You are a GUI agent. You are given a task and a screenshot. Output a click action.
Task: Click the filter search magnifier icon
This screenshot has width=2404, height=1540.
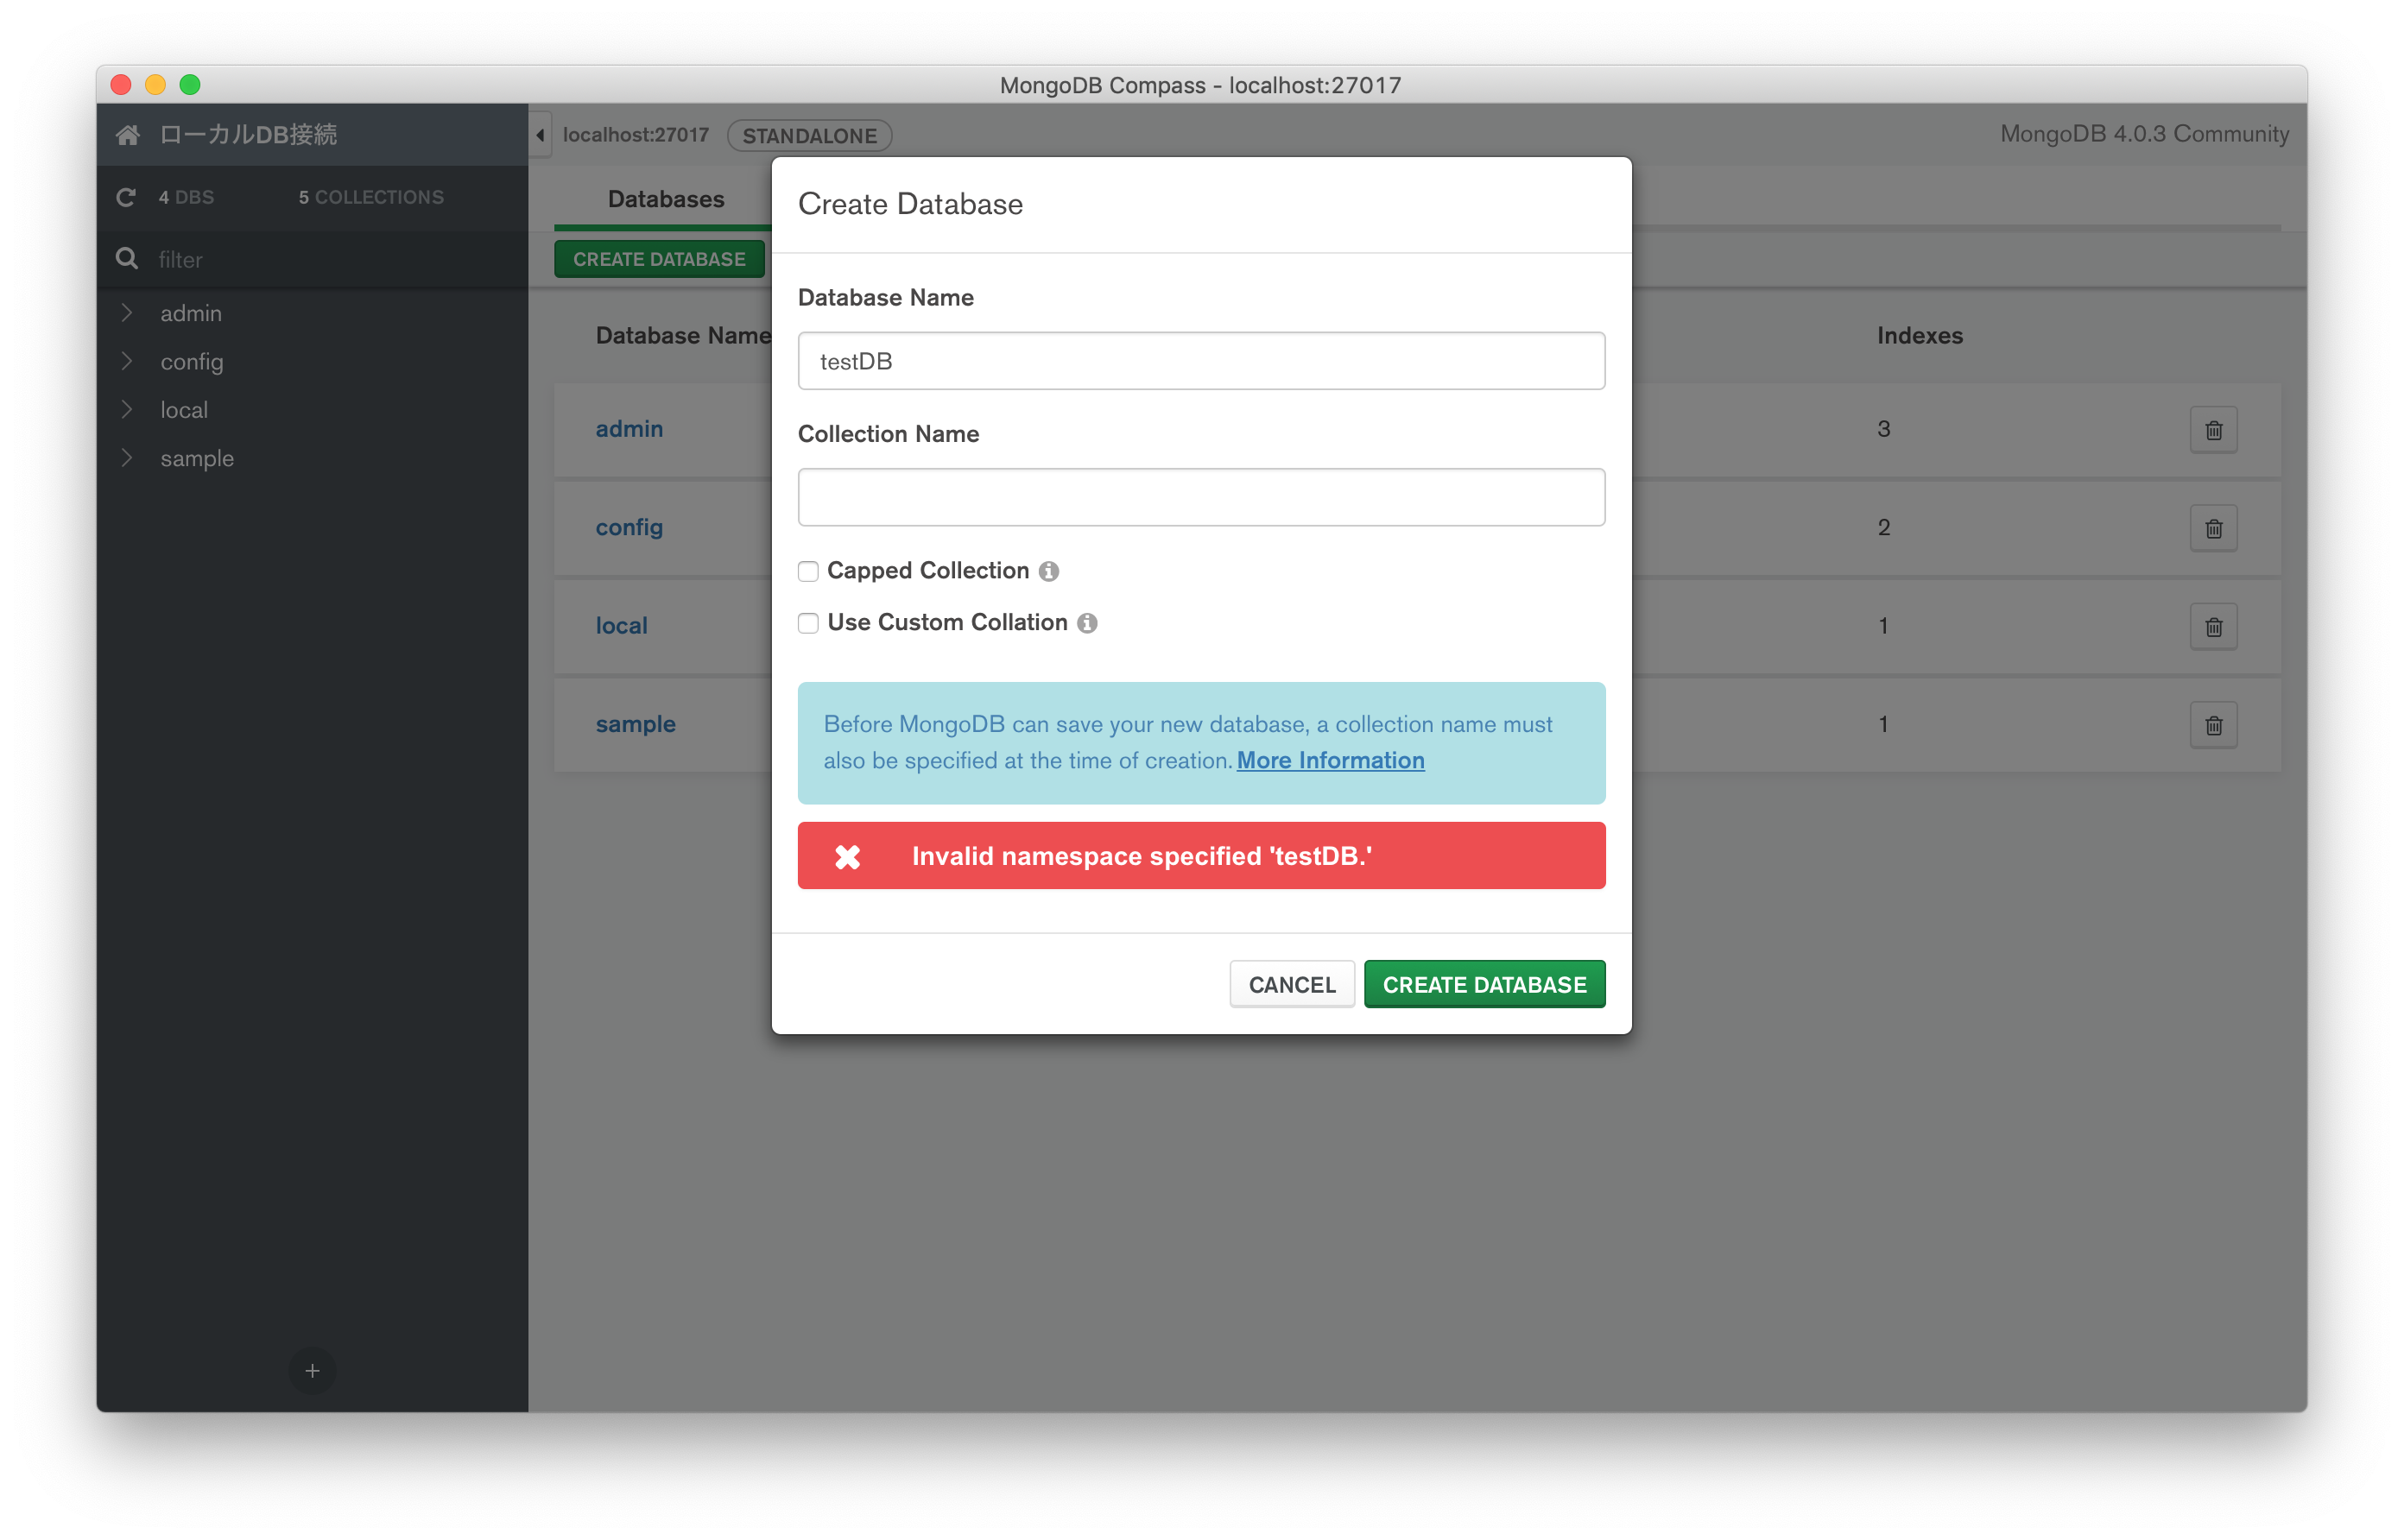pyautogui.click(x=127, y=258)
